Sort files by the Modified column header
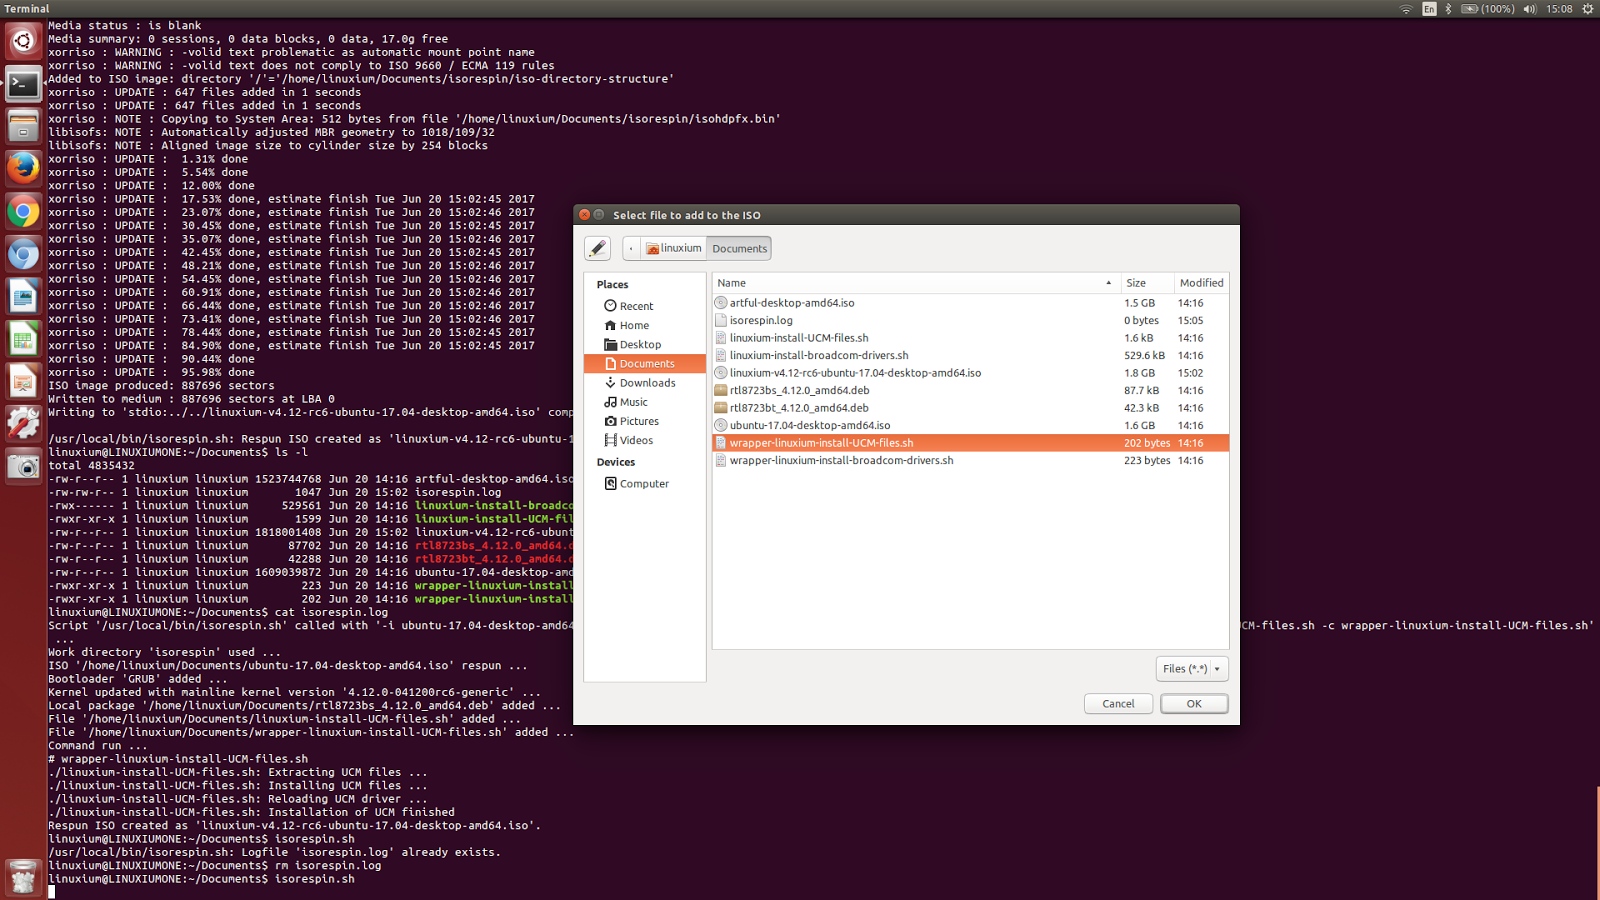The width and height of the screenshot is (1600, 900). pos(1201,283)
